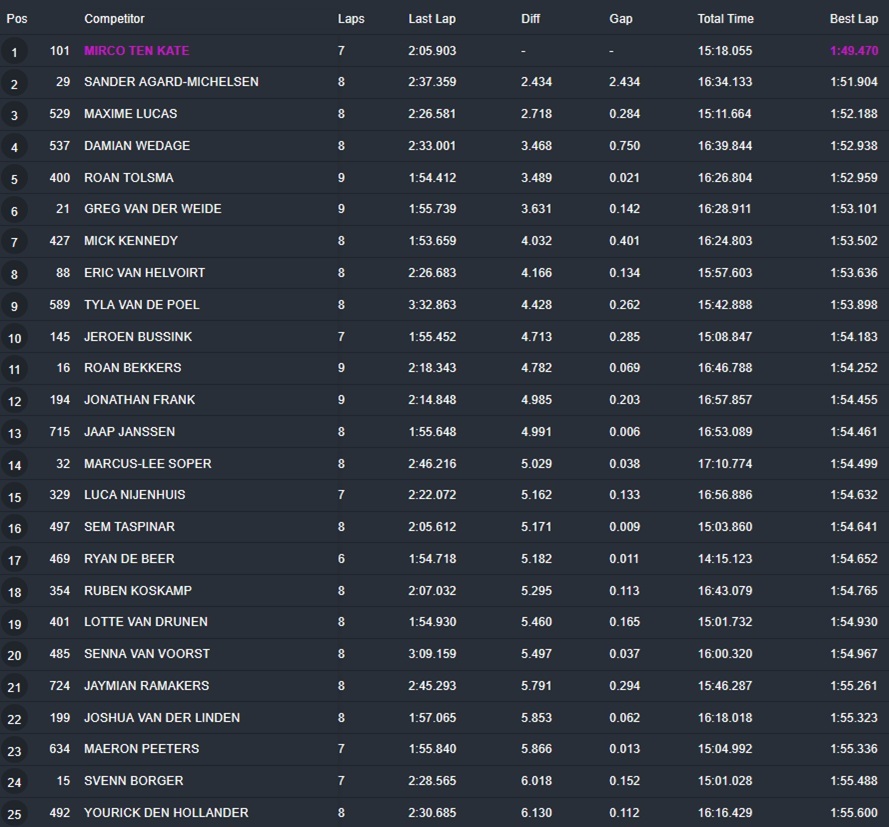Select the position 5 circle badge
This screenshot has height=827, width=889.
[14, 179]
